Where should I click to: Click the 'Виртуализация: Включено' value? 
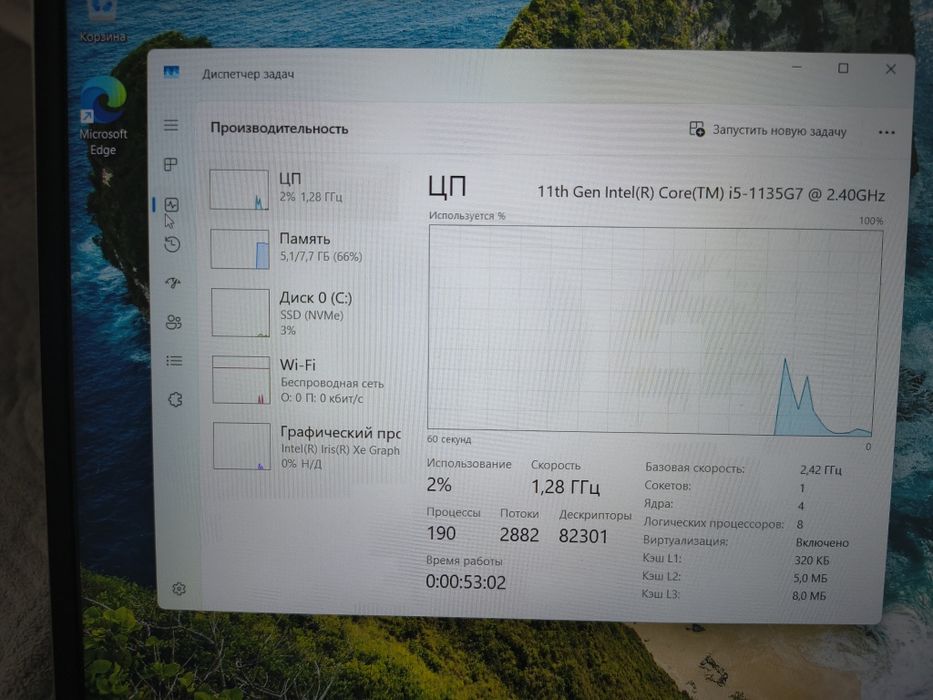[x=822, y=542]
